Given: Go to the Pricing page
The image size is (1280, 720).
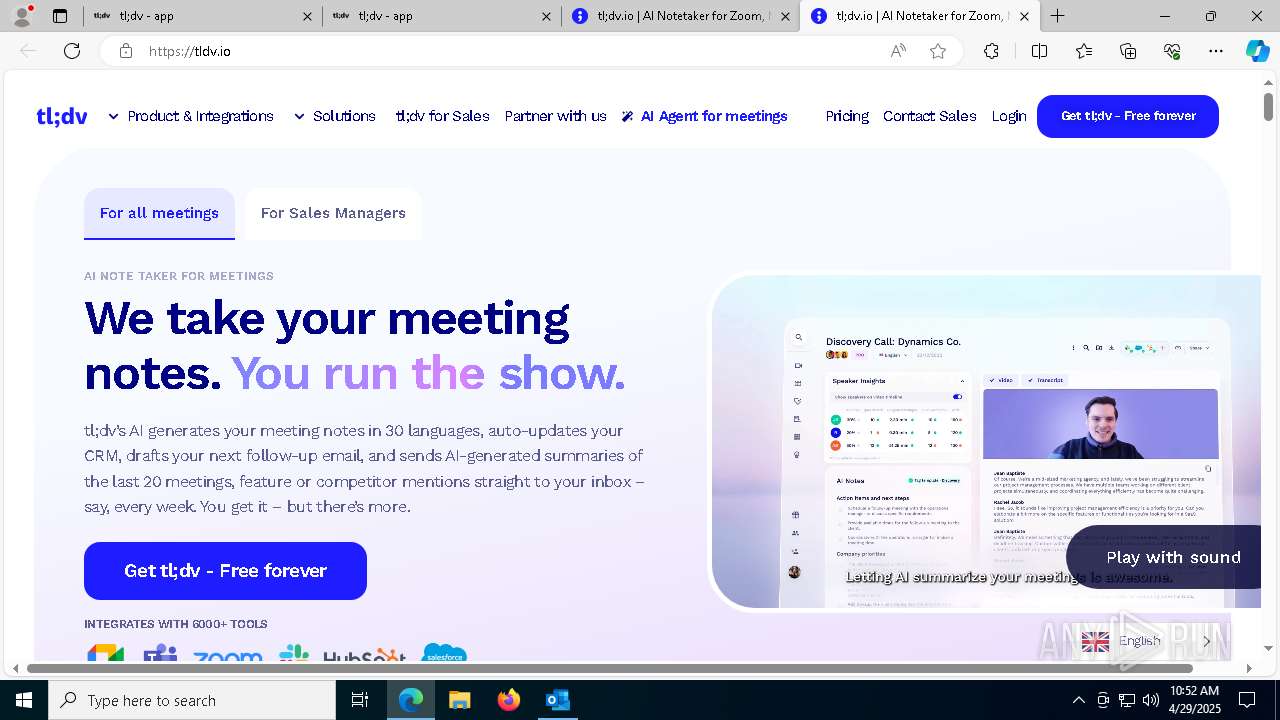Looking at the screenshot, I should click(x=847, y=116).
